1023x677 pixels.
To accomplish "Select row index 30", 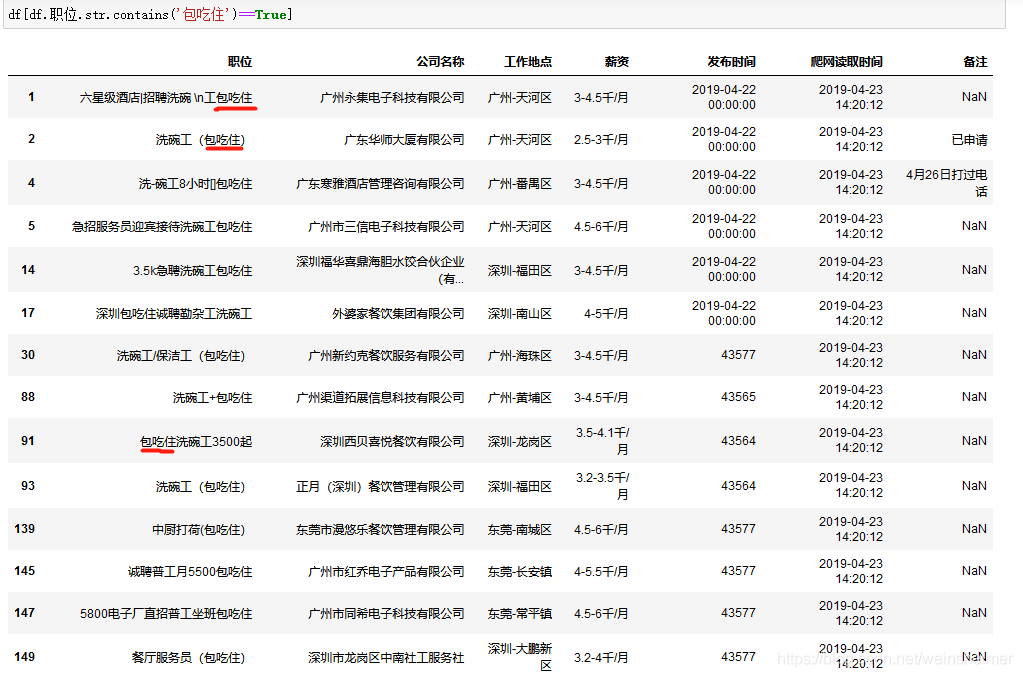I will point(28,355).
